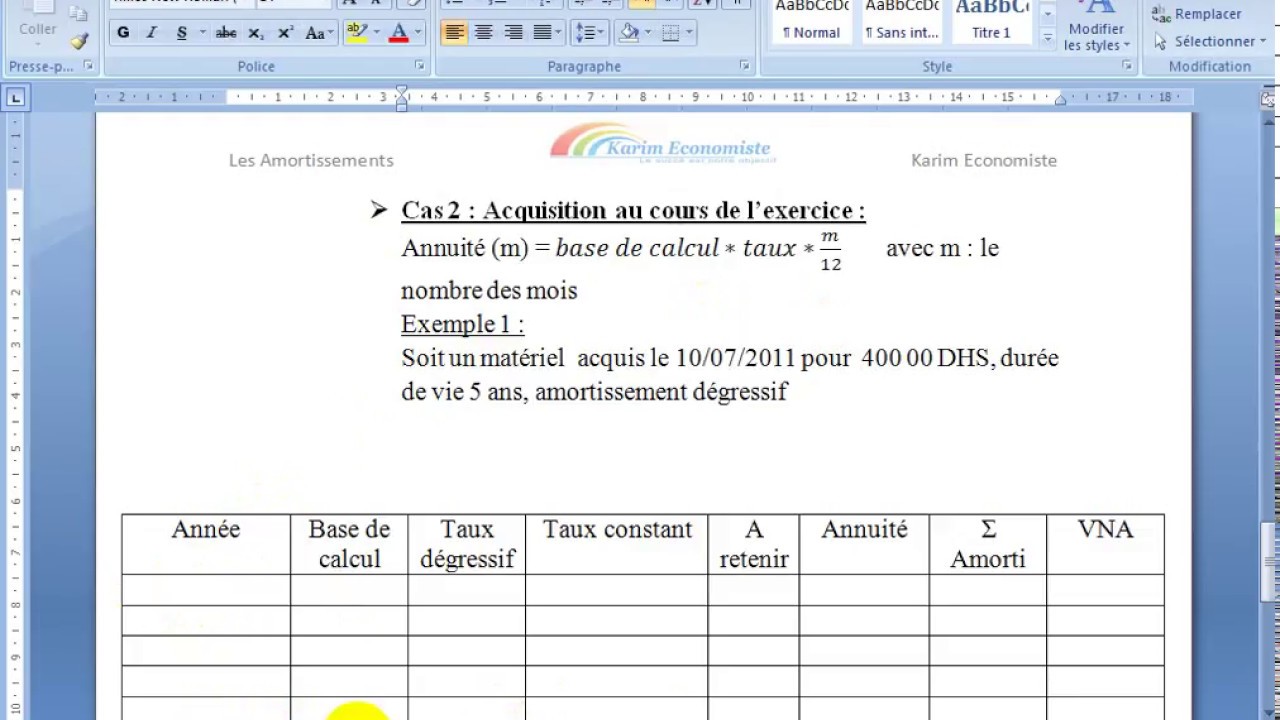
Task: Click the 'Base de calcul' header cell
Action: pos(349,544)
